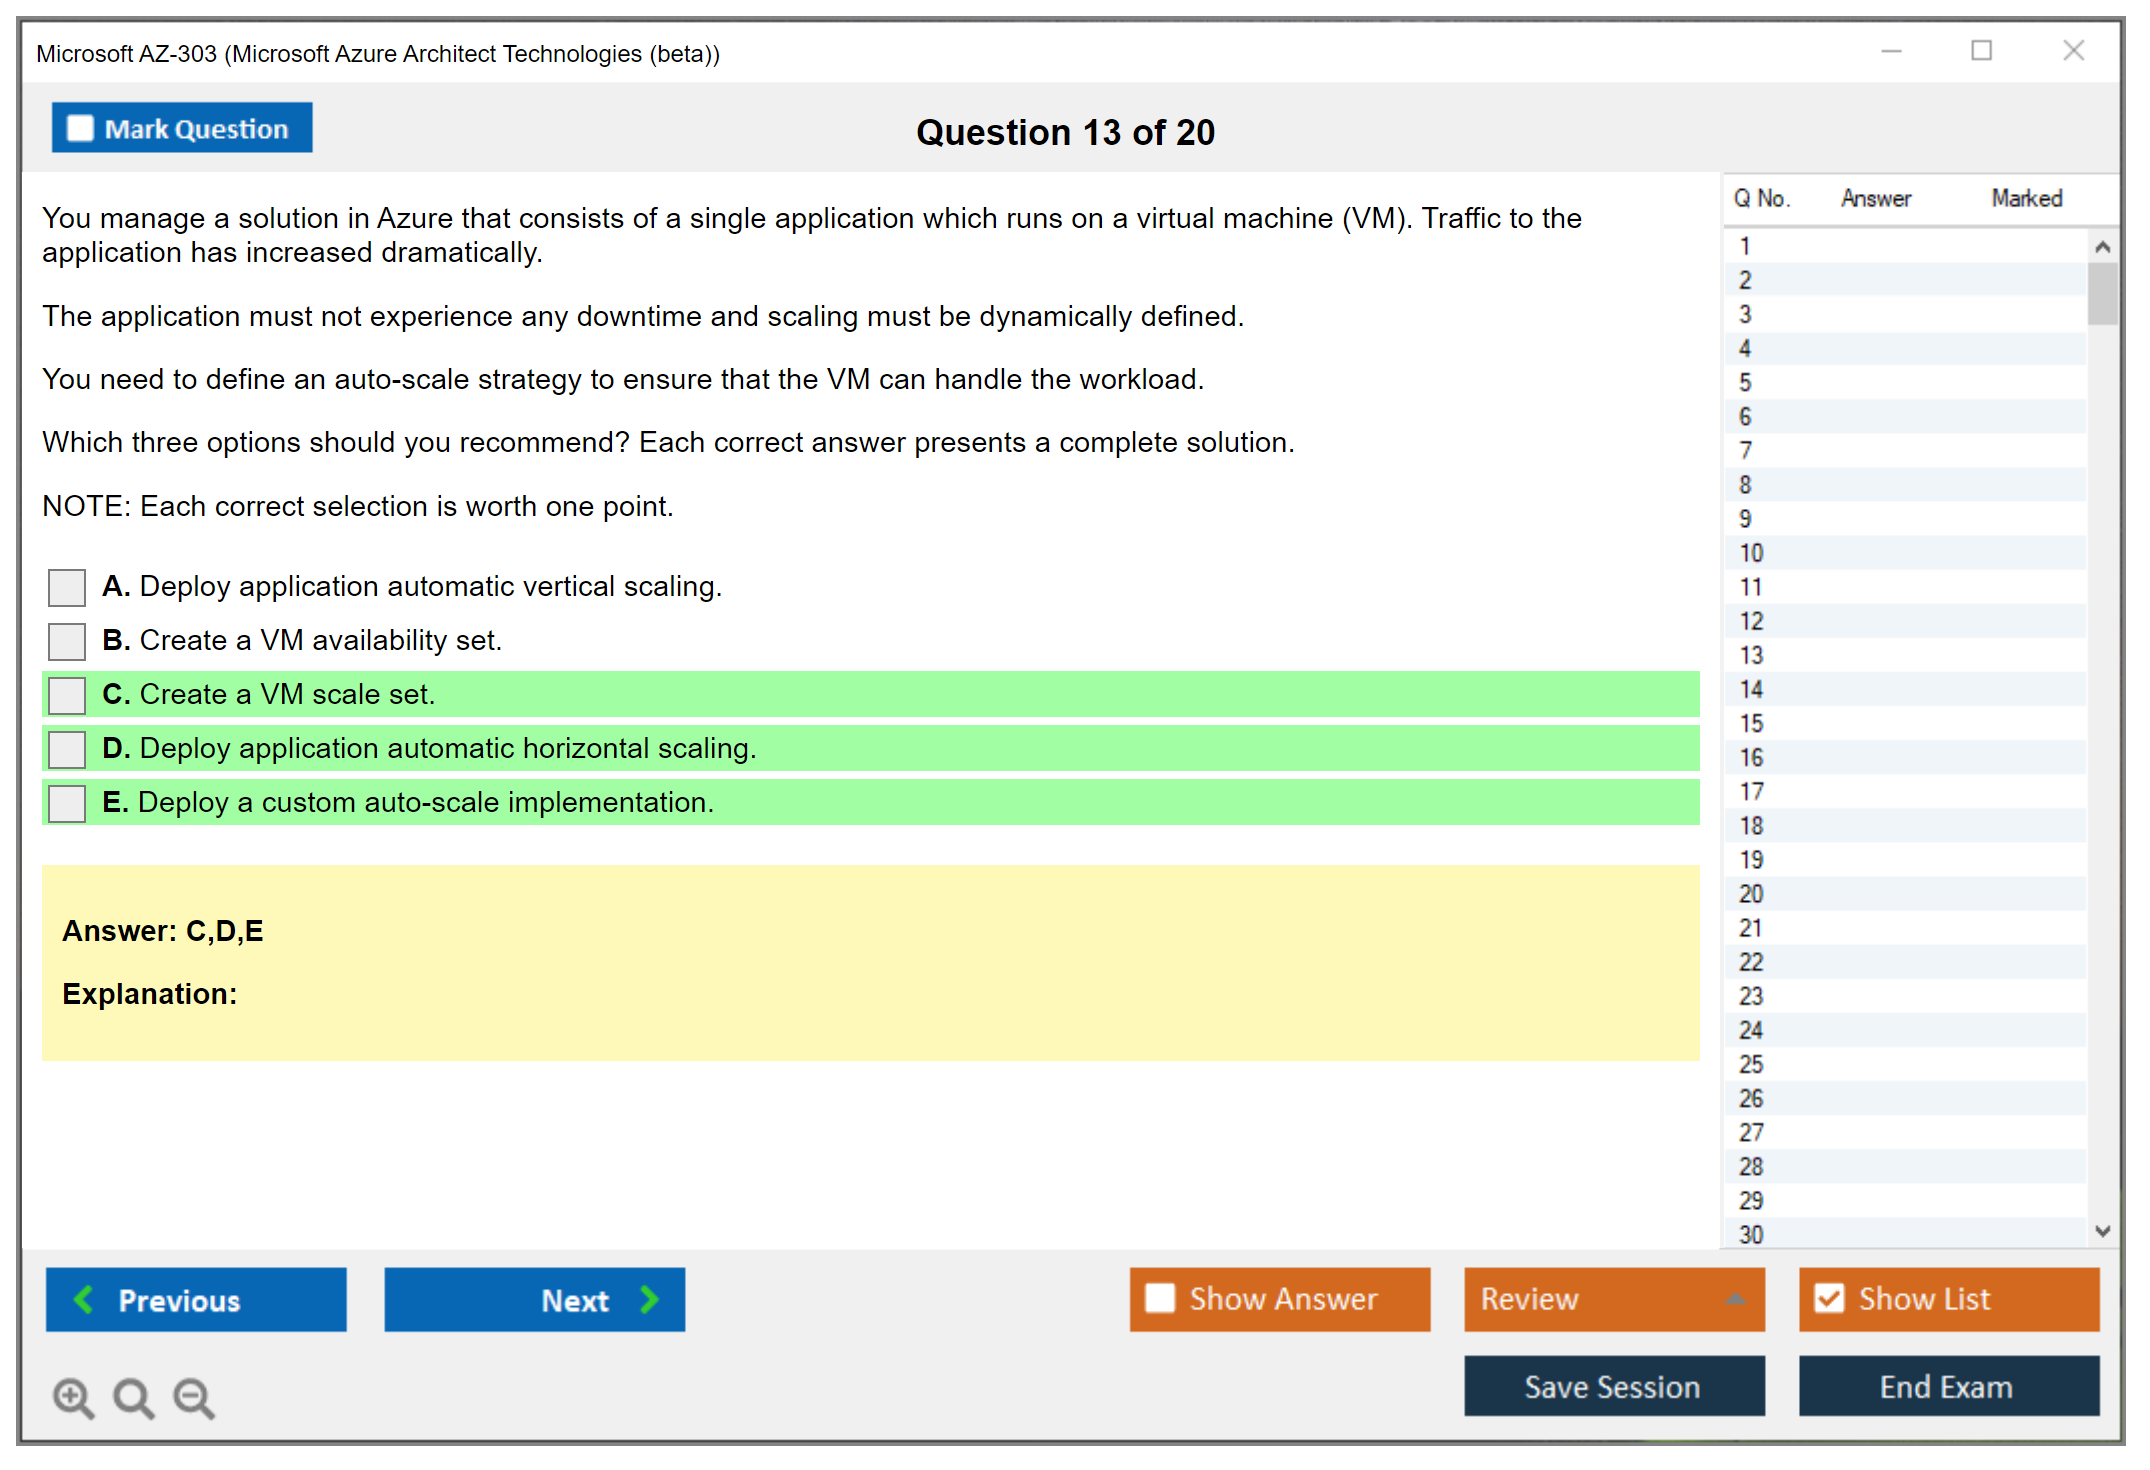Click the green right arrow on Next
This screenshot has width=2150, height=1470.
[649, 1299]
